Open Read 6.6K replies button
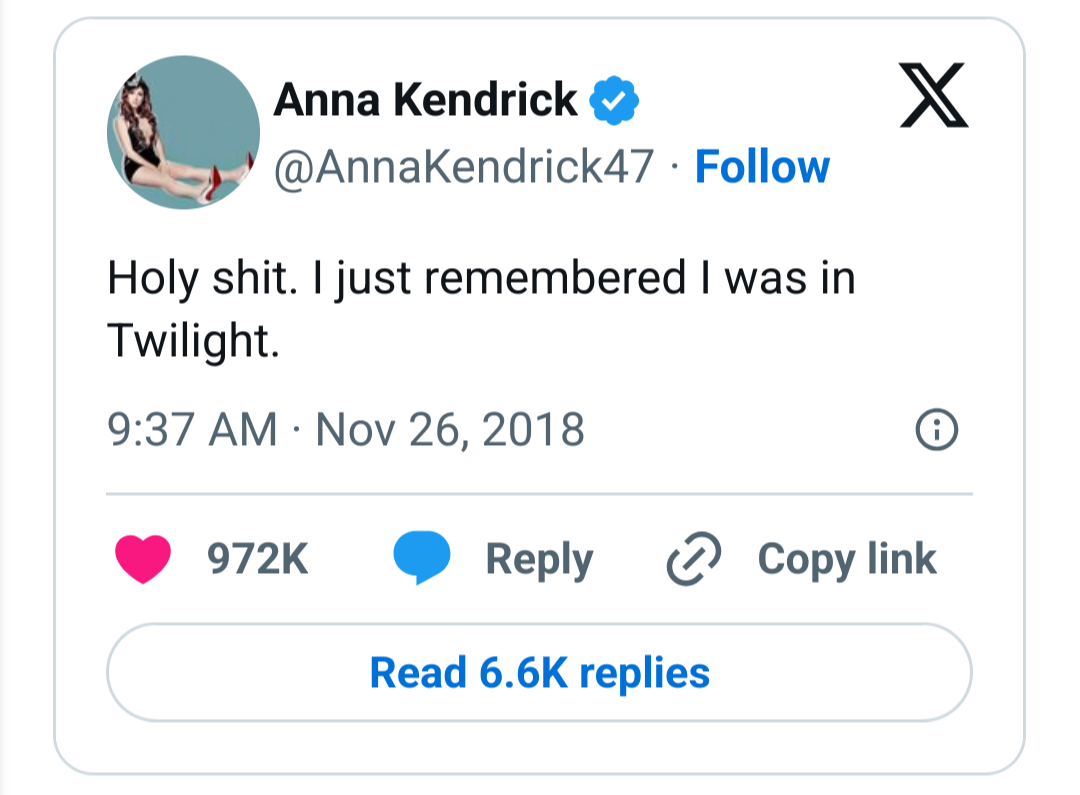 (x=539, y=672)
